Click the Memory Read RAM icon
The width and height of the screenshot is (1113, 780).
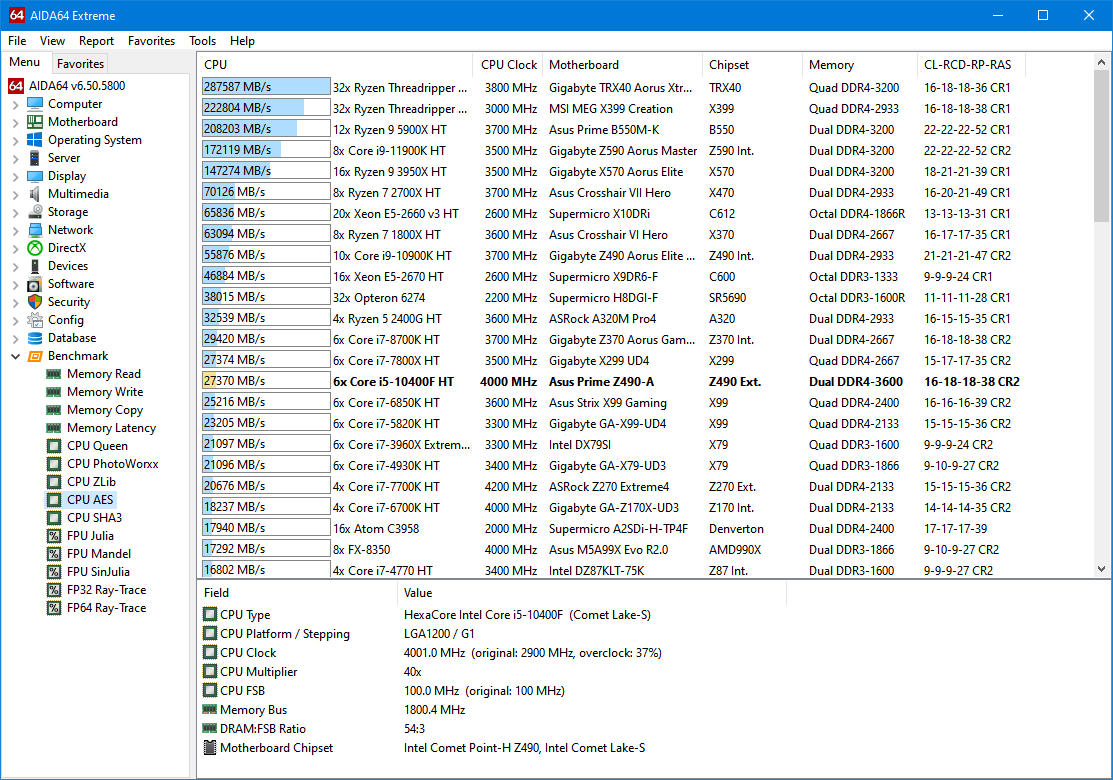click(x=53, y=374)
